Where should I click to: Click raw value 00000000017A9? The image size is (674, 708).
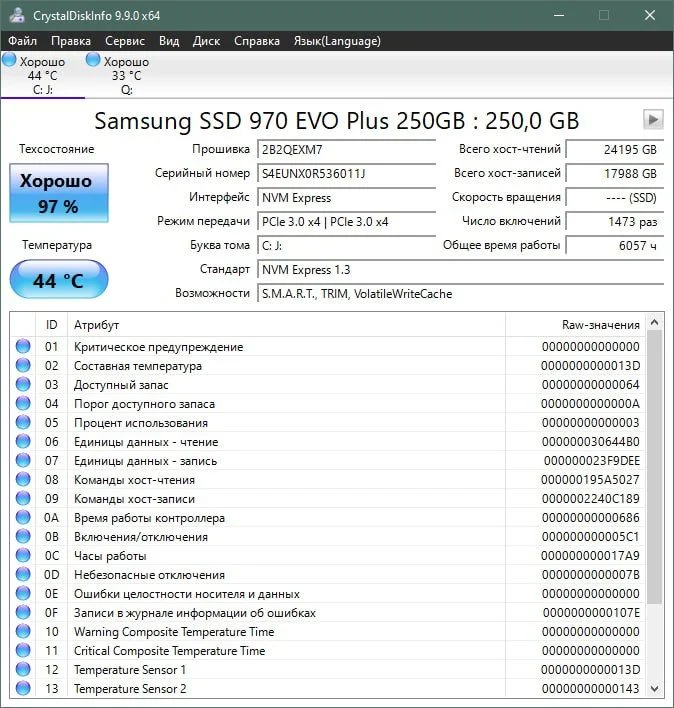click(x=590, y=555)
